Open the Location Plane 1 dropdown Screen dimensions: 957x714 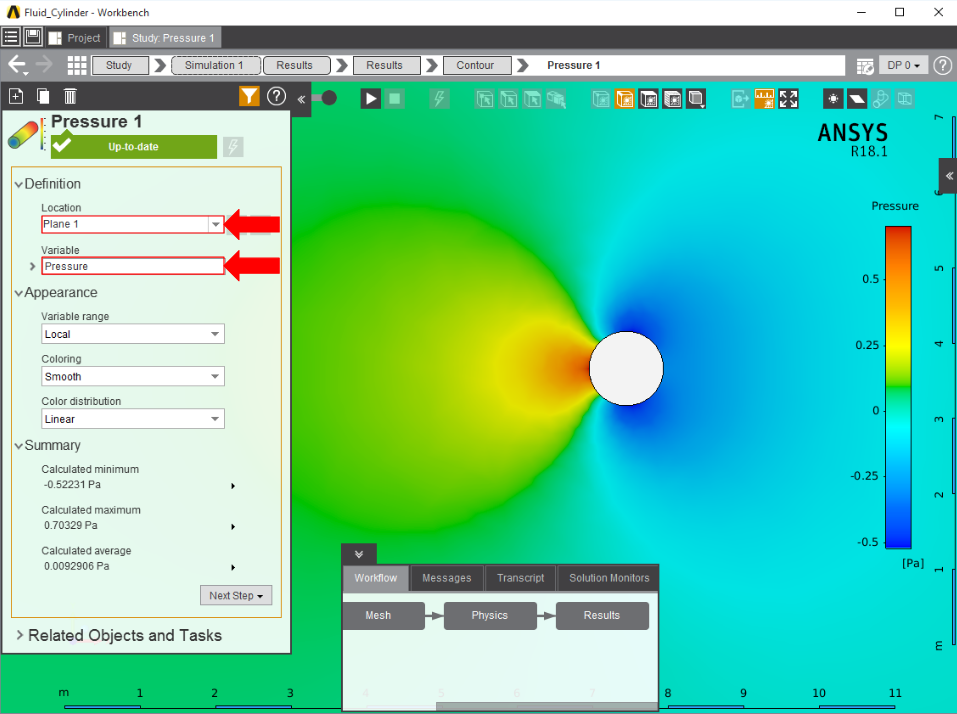pos(215,224)
